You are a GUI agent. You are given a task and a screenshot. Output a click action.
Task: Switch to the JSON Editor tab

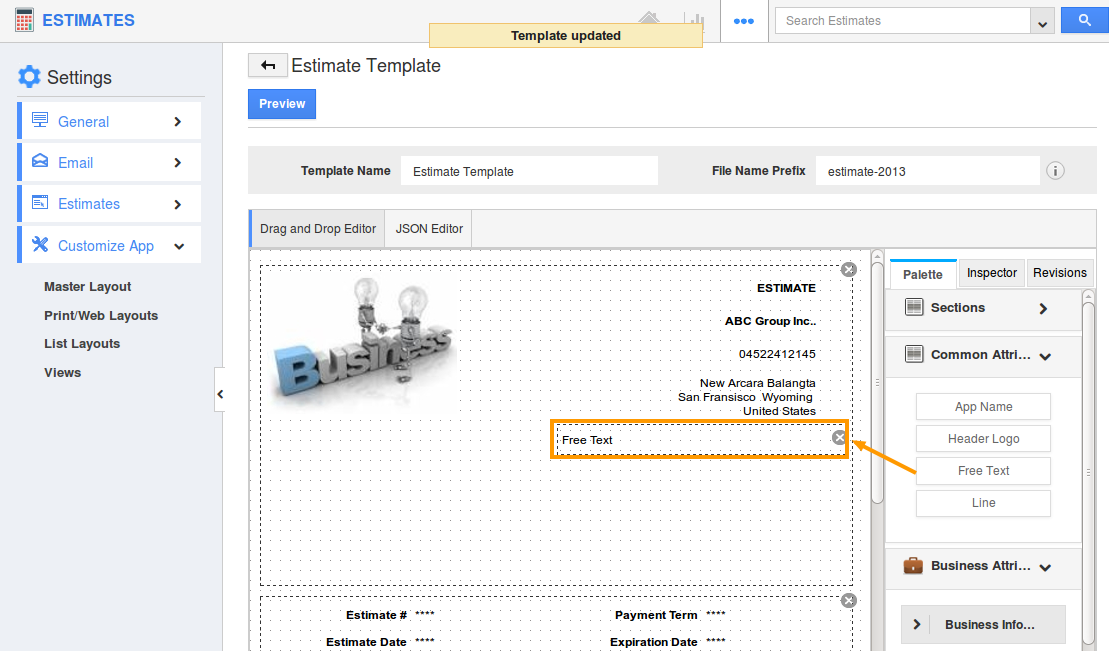pyautogui.click(x=429, y=229)
